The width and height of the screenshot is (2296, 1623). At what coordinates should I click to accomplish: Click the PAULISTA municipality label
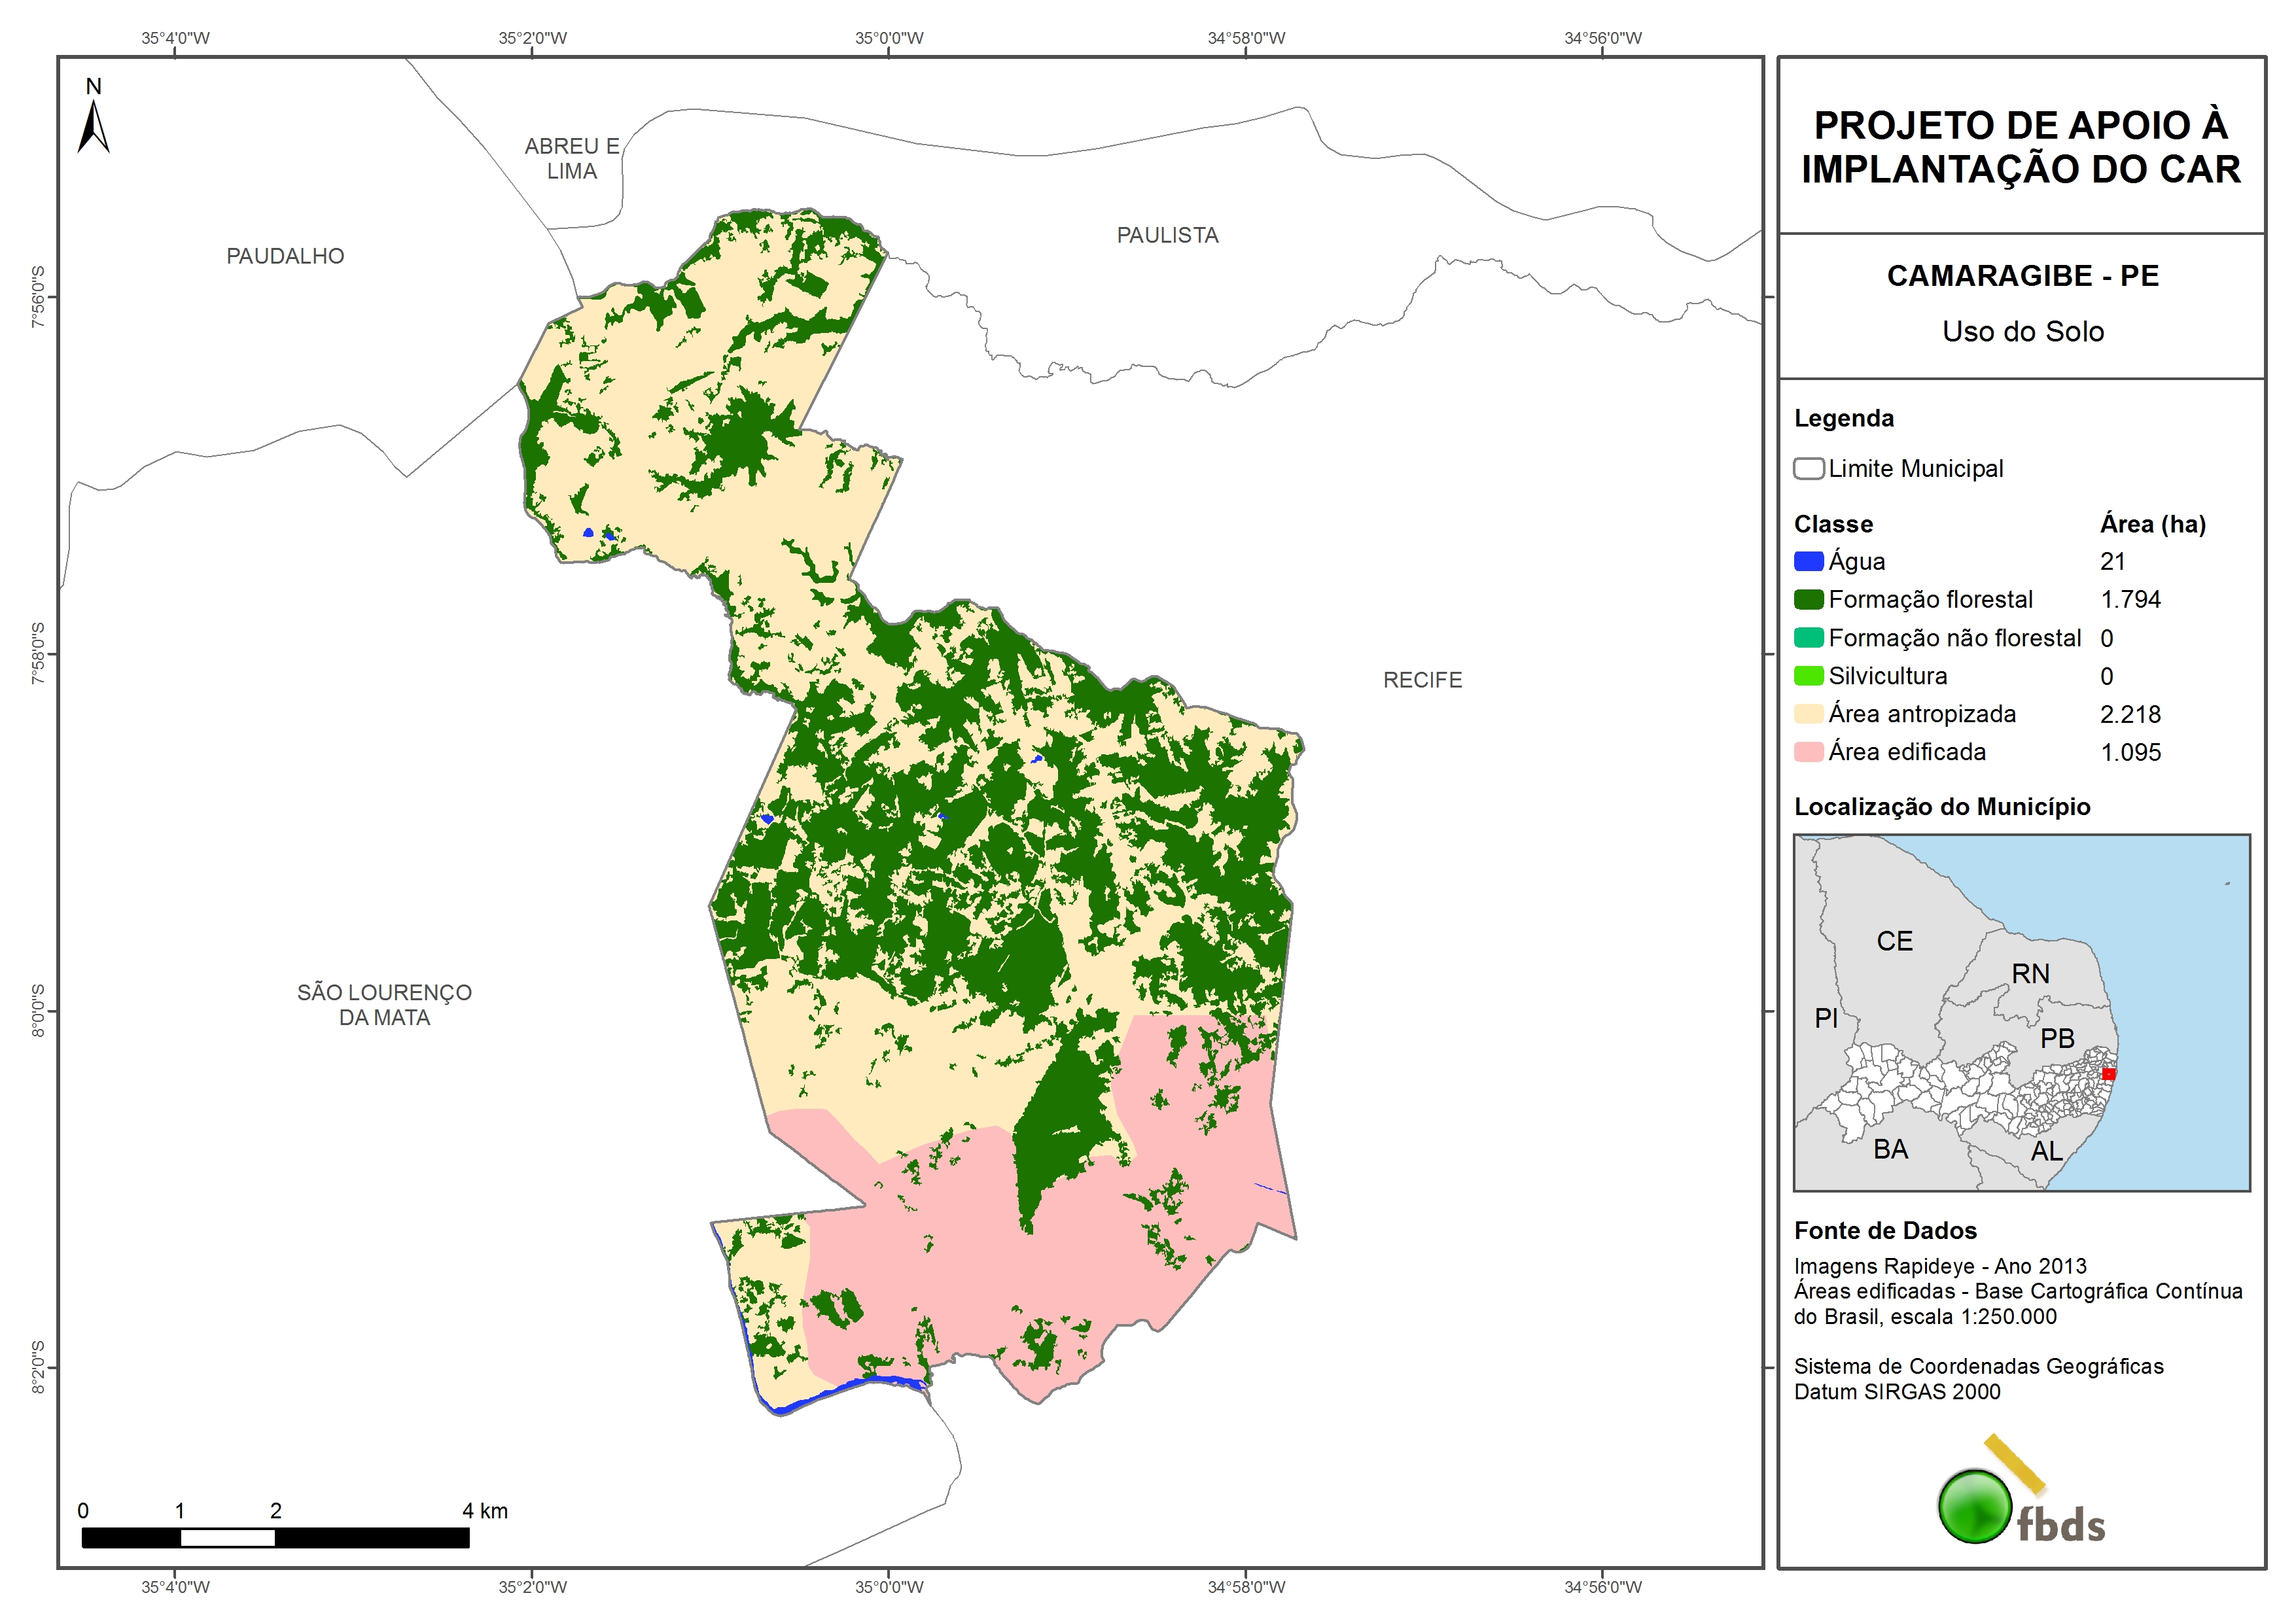(x=1167, y=235)
